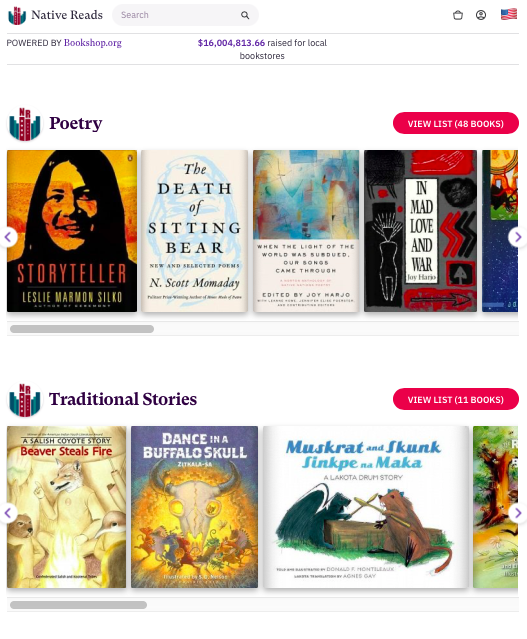The width and height of the screenshot is (527, 639).
Task: Click the Native Reads logo icon
Action: (x=17, y=15)
